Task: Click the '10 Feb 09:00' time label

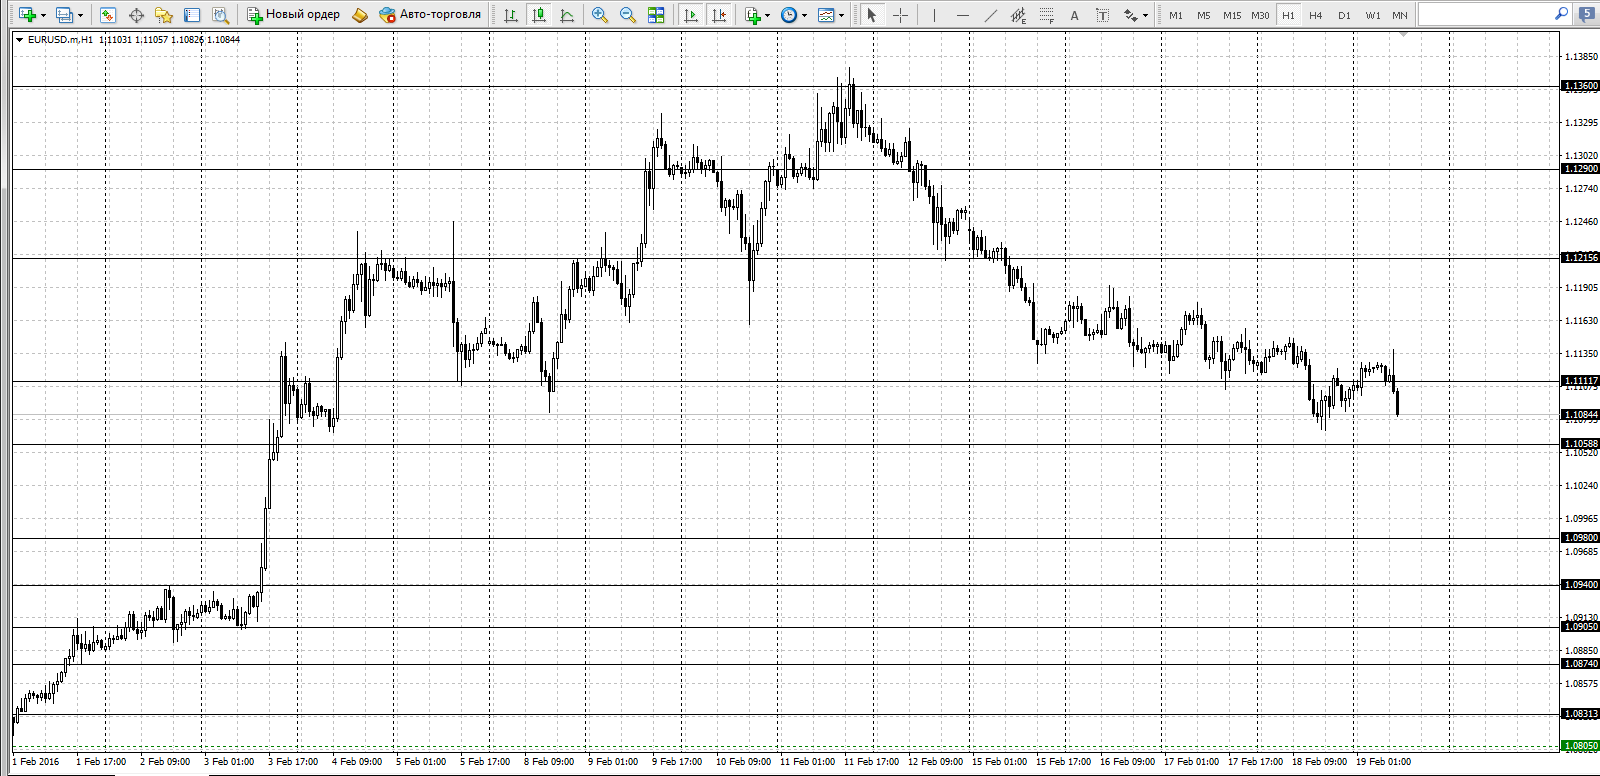Action: click(743, 762)
